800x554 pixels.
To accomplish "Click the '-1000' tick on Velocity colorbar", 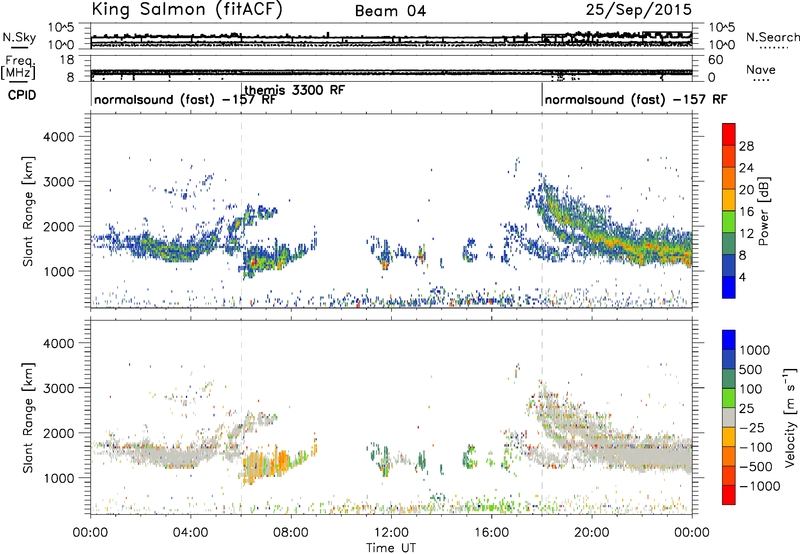I will (759, 486).
